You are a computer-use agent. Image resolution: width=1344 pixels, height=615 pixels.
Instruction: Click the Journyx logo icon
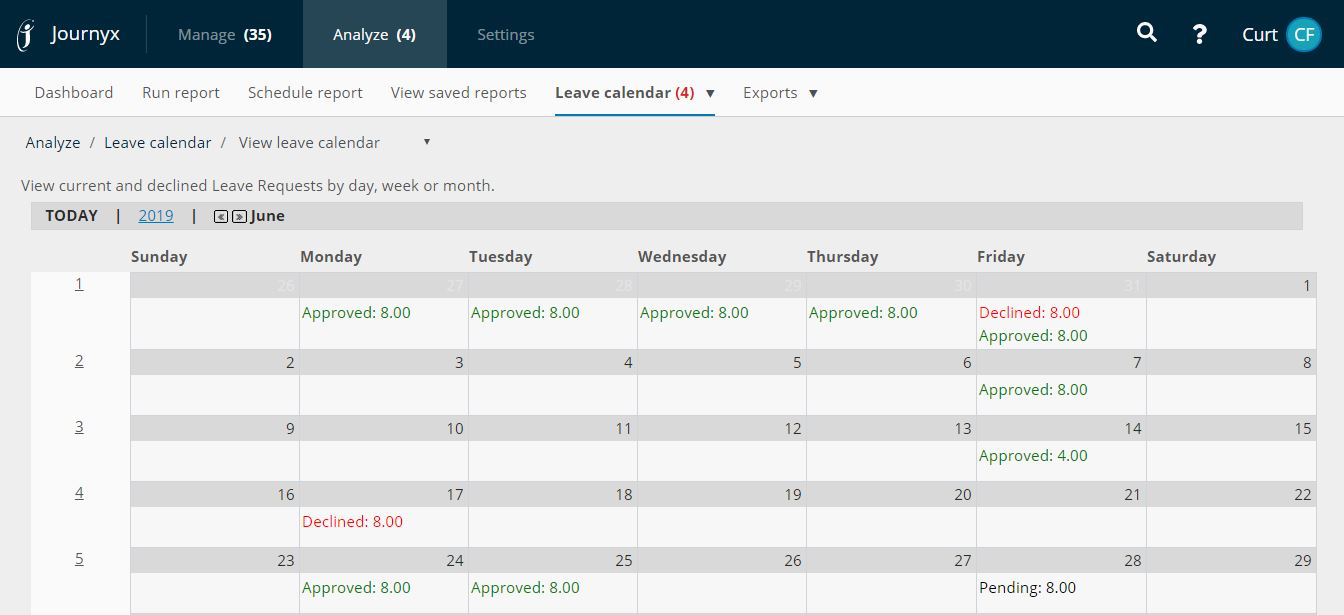click(x=26, y=35)
